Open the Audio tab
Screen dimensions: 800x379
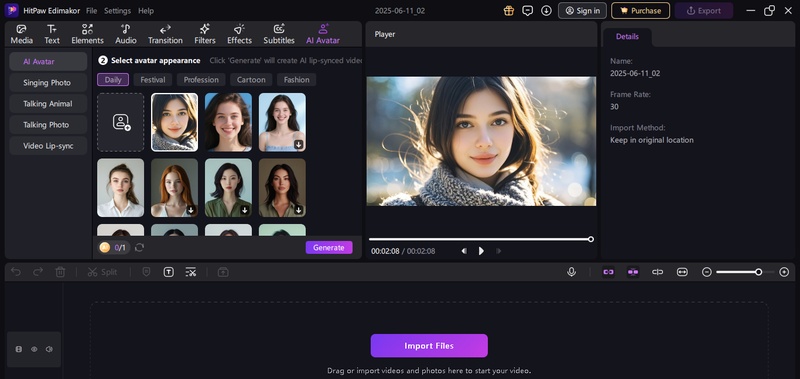tap(126, 34)
